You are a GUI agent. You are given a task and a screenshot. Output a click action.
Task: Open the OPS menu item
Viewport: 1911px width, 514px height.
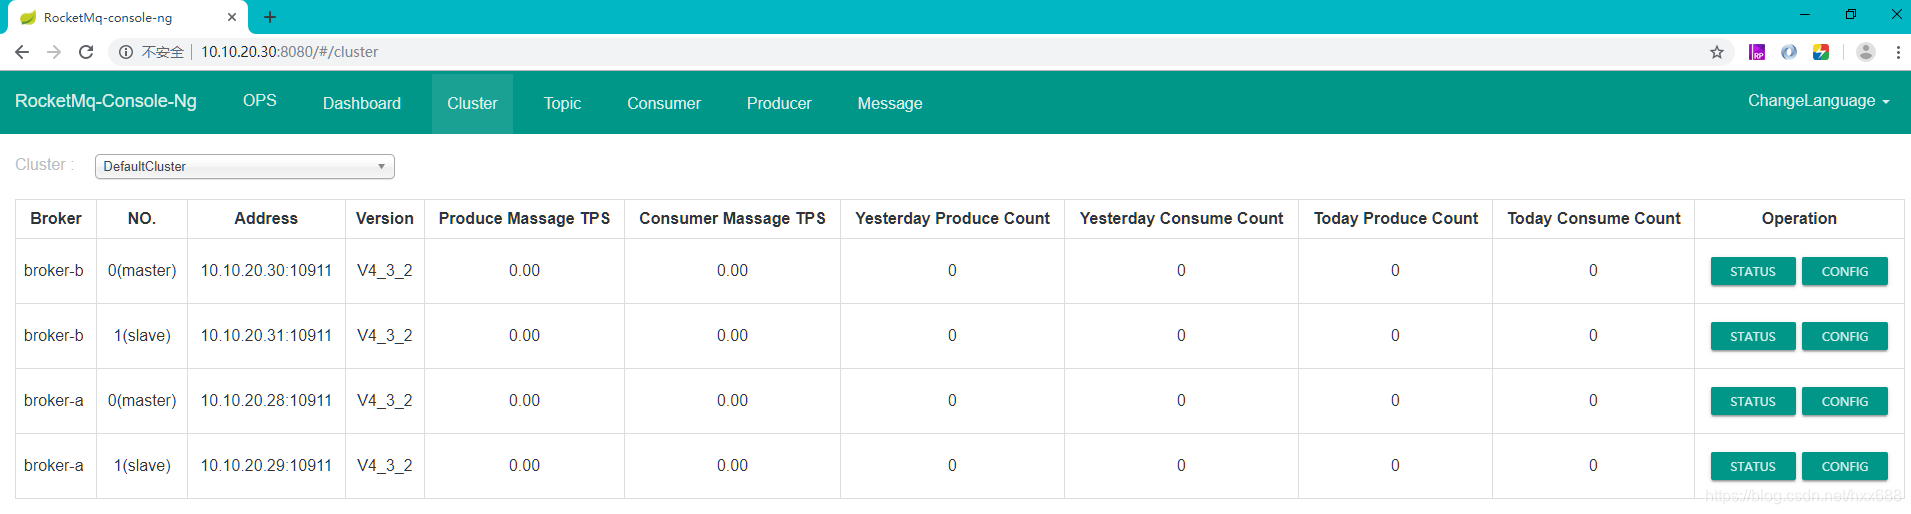pos(260,101)
